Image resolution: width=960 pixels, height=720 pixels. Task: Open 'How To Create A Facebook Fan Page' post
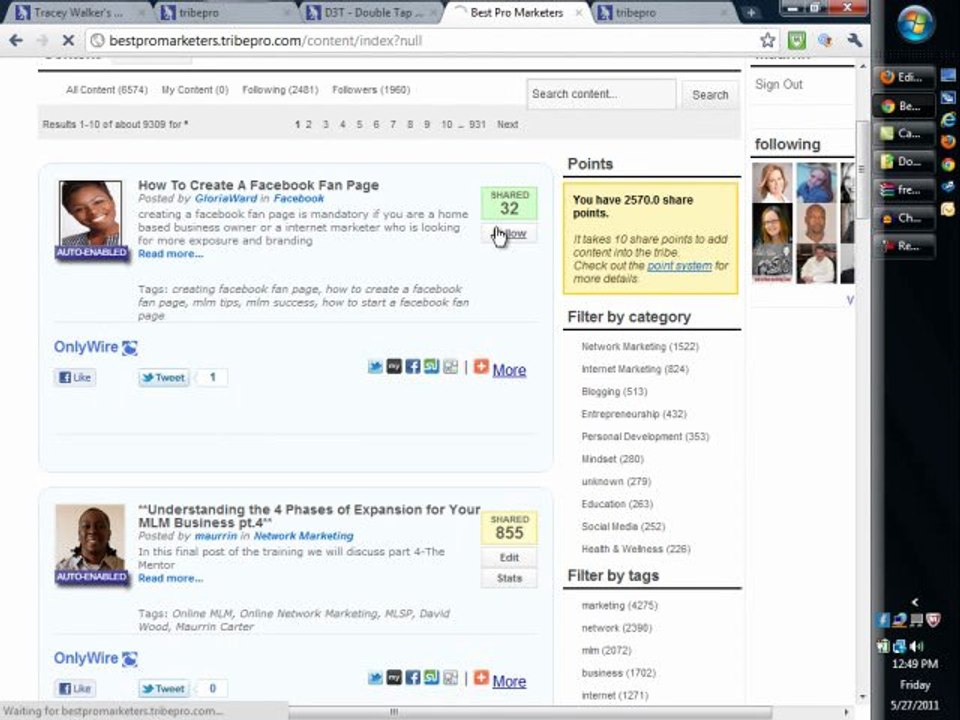tap(258, 186)
